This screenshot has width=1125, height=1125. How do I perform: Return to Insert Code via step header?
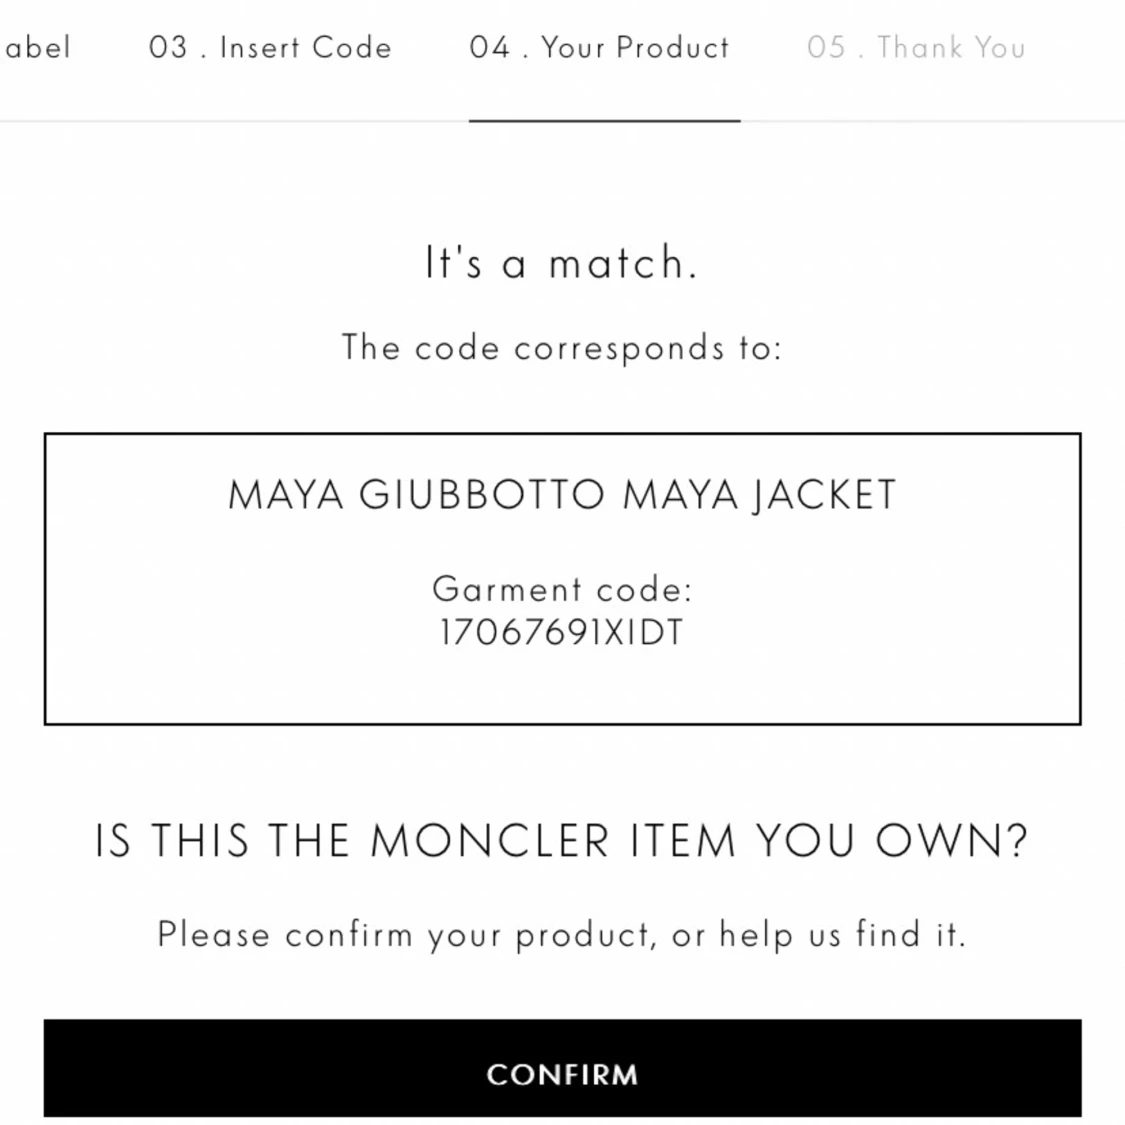pos(270,47)
